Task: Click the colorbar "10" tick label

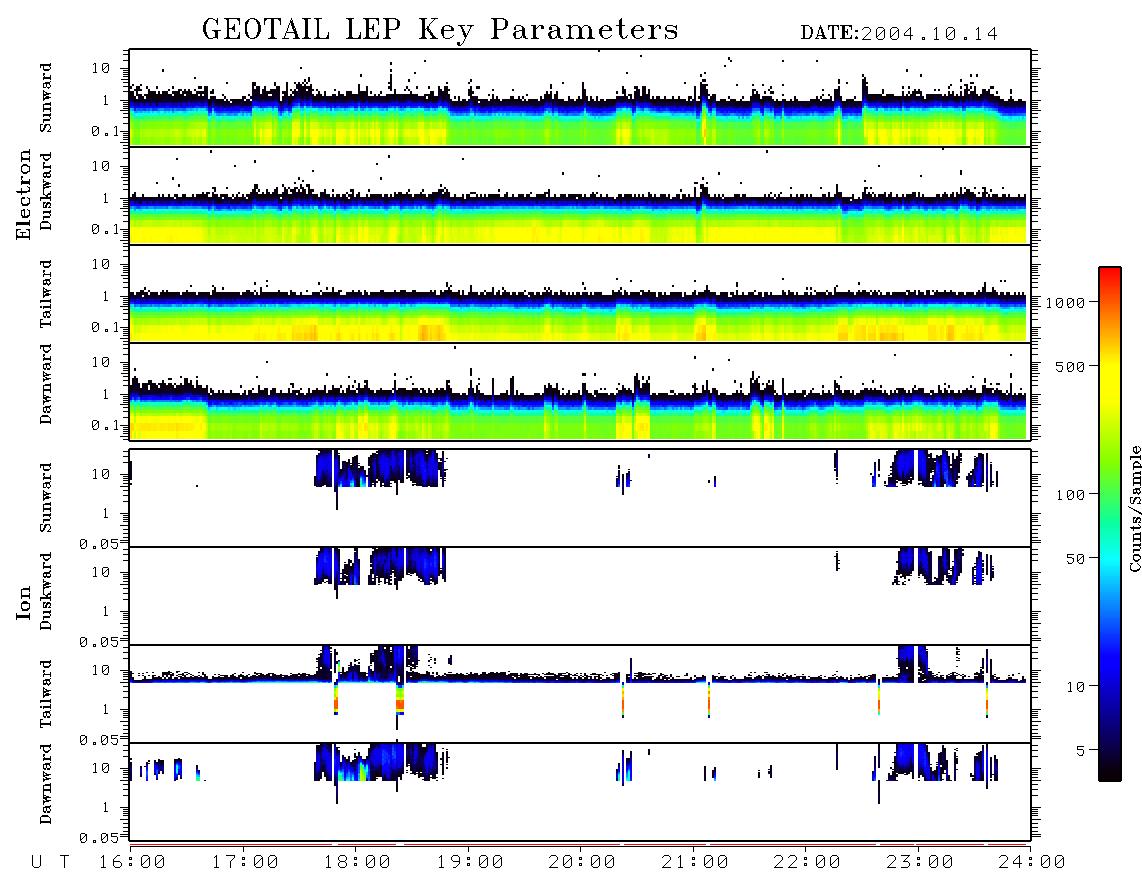Action: tap(1075, 687)
